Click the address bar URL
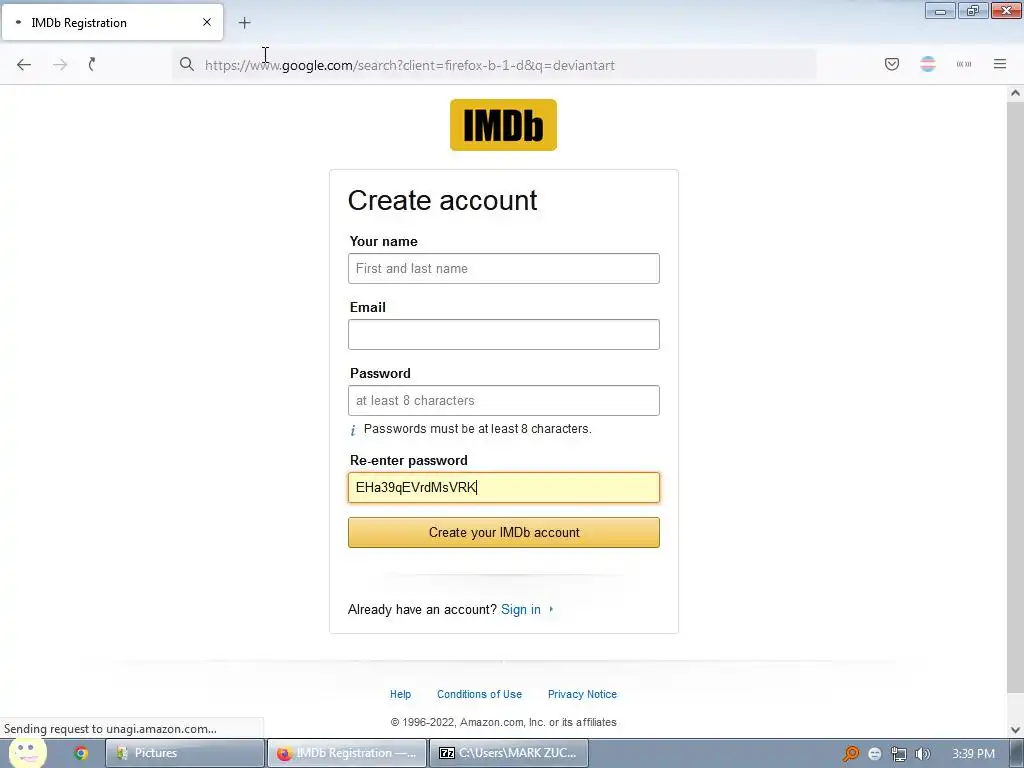 pyautogui.click(x=409, y=65)
